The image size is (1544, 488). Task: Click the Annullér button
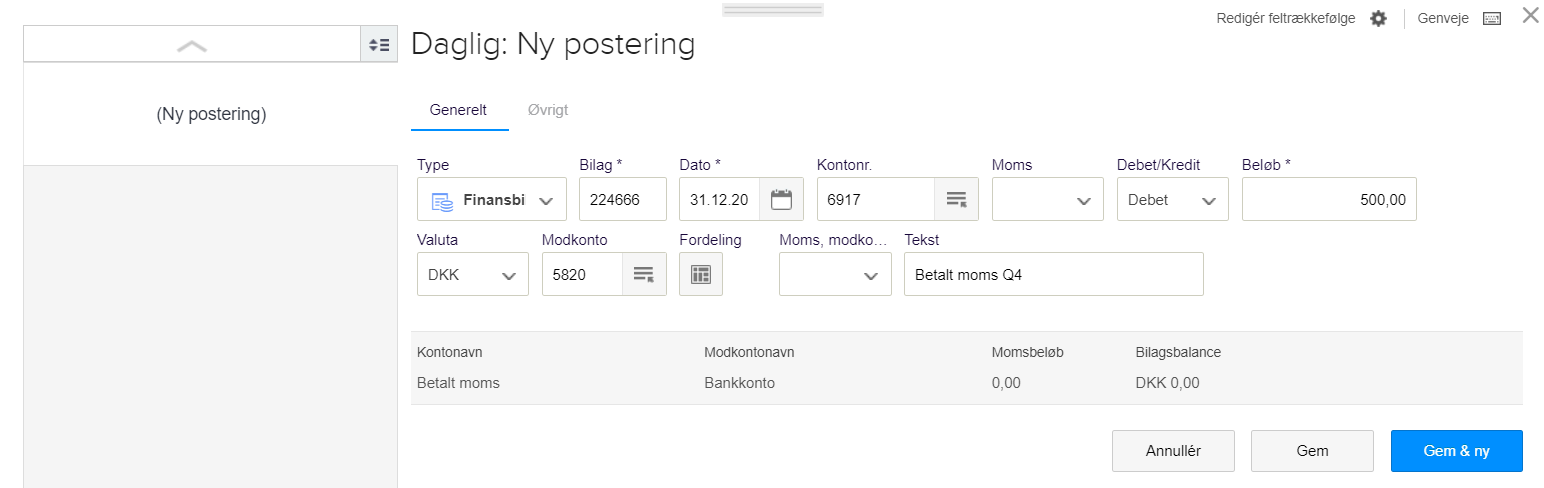click(x=1173, y=451)
